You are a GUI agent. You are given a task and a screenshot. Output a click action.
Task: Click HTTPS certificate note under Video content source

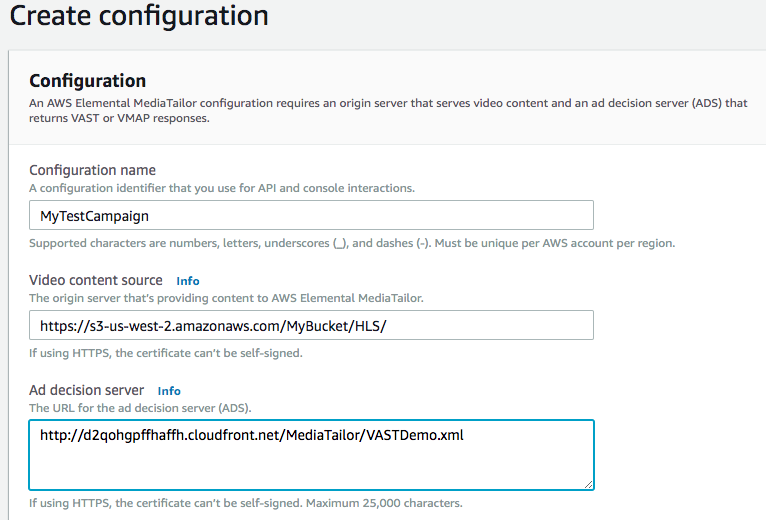166,353
